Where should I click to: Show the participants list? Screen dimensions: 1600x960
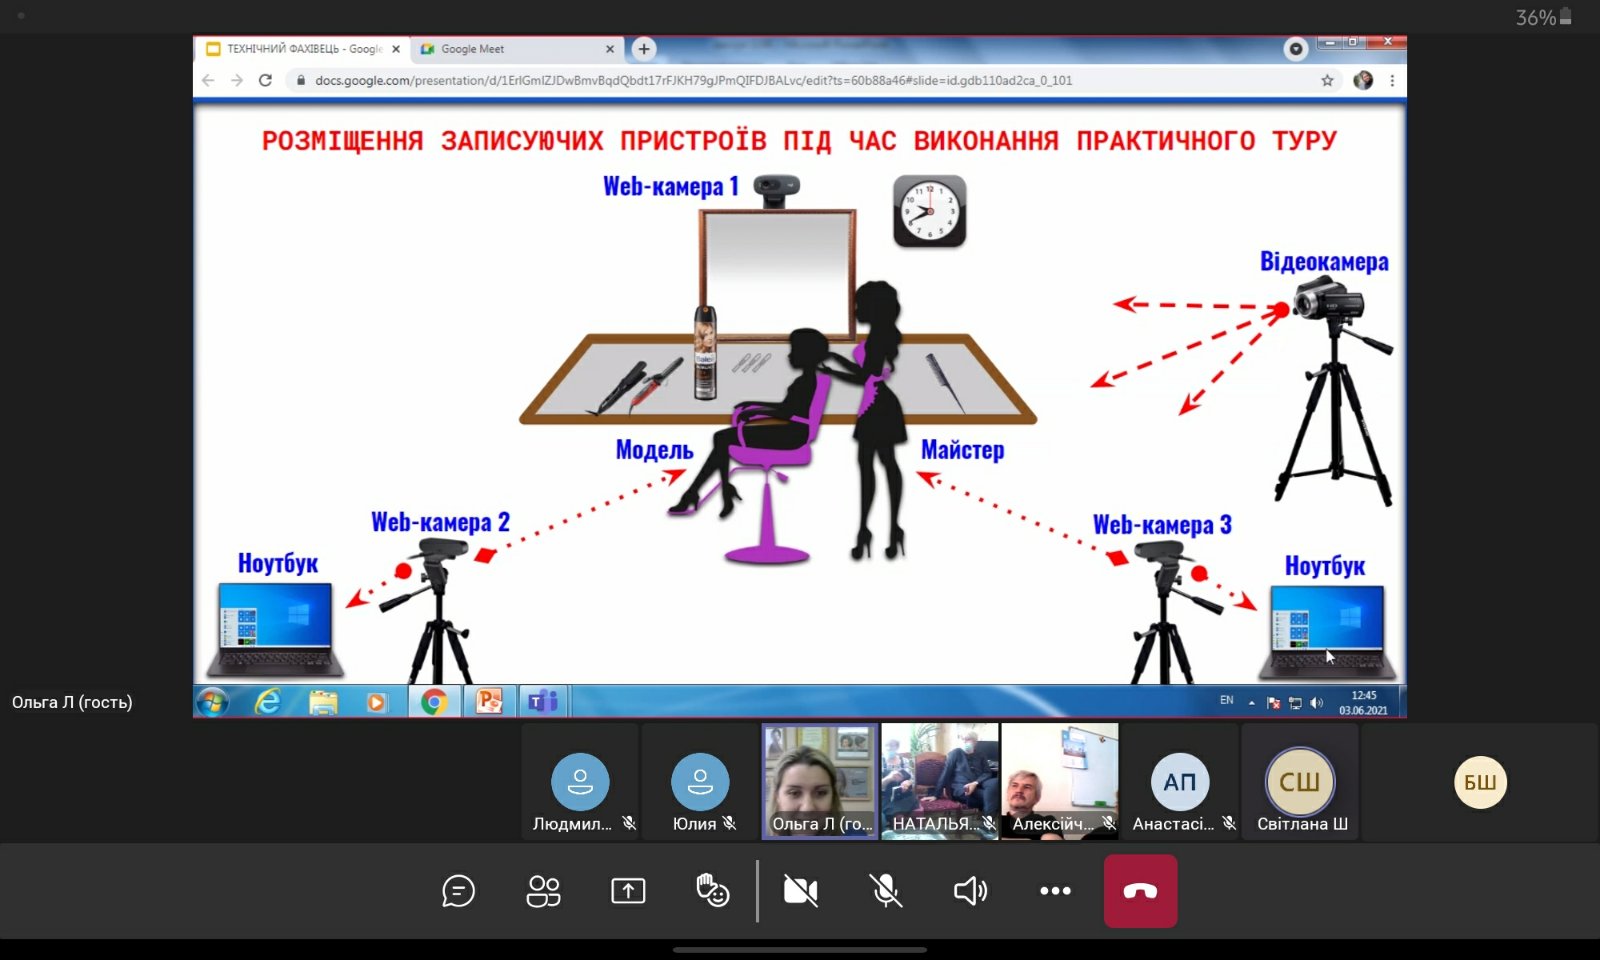tap(543, 890)
